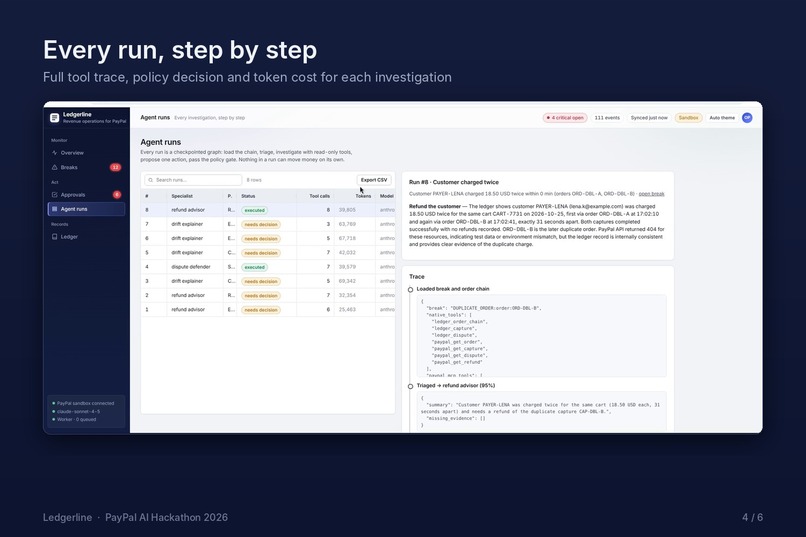Click the Ledgerline logo icon
The width and height of the screenshot is (806, 537).
[54, 118]
